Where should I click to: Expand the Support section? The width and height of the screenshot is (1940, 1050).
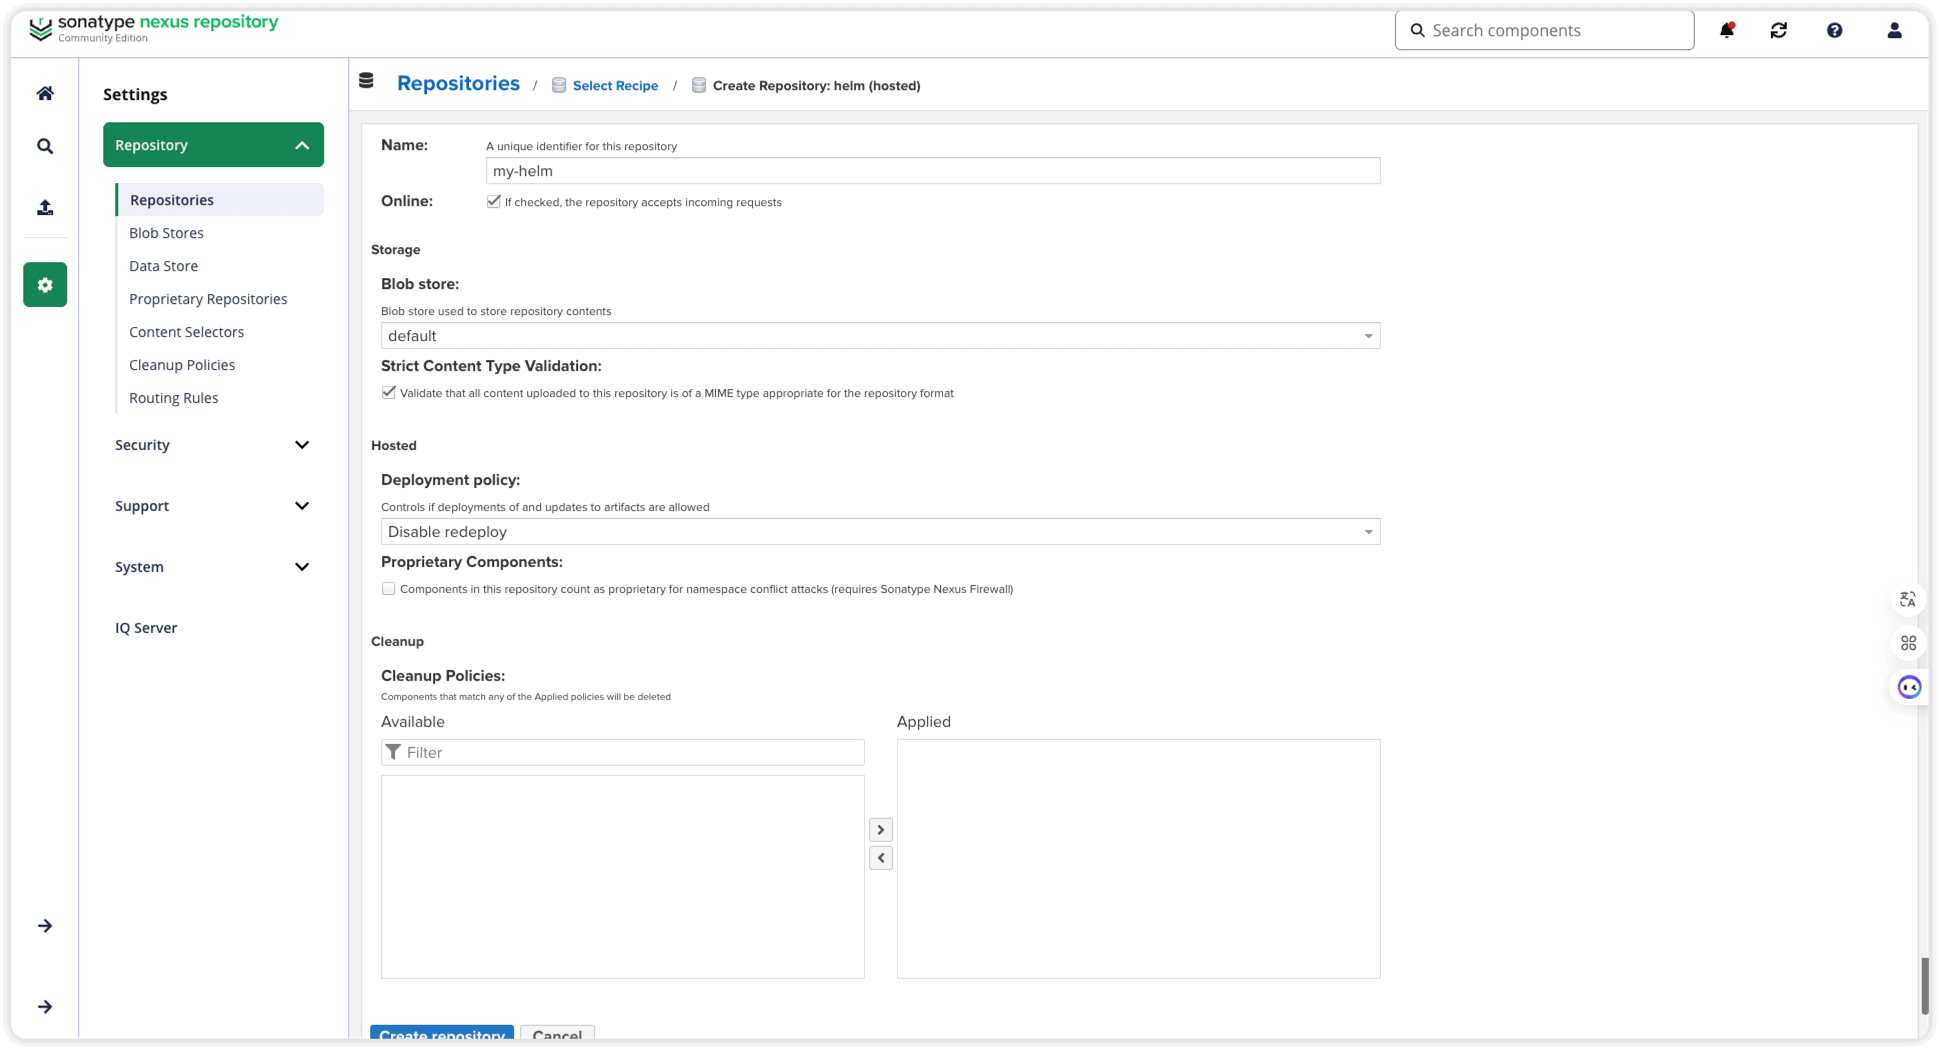(213, 506)
